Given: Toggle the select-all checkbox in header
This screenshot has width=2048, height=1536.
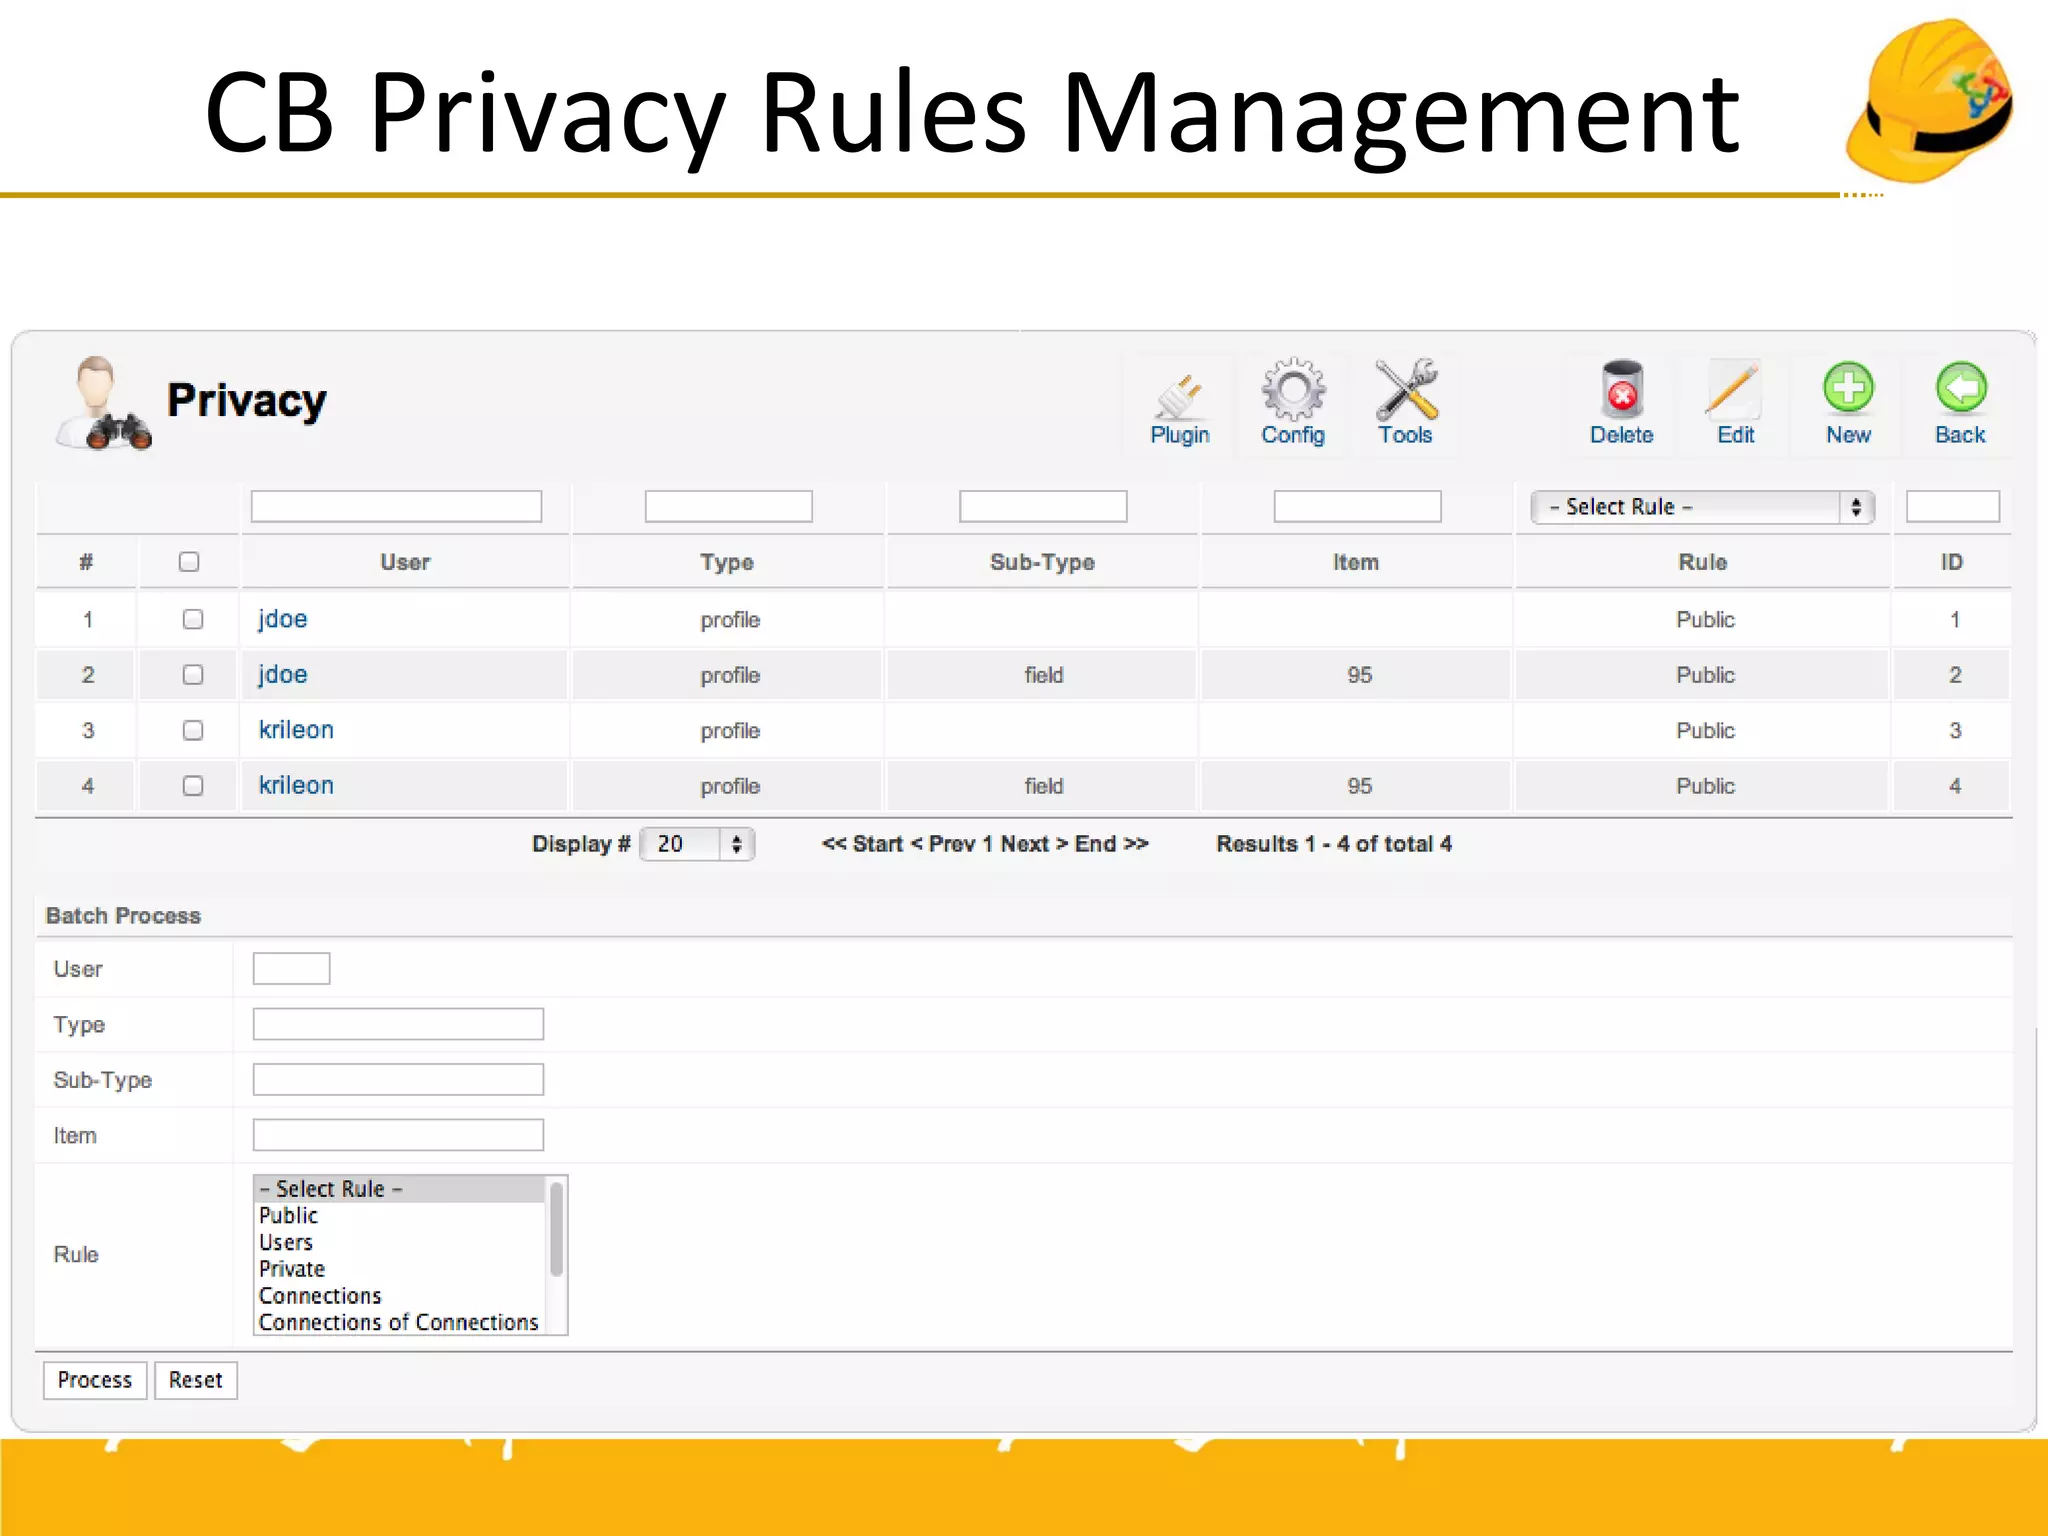Looking at the screenshot, I should click(189, 562).
